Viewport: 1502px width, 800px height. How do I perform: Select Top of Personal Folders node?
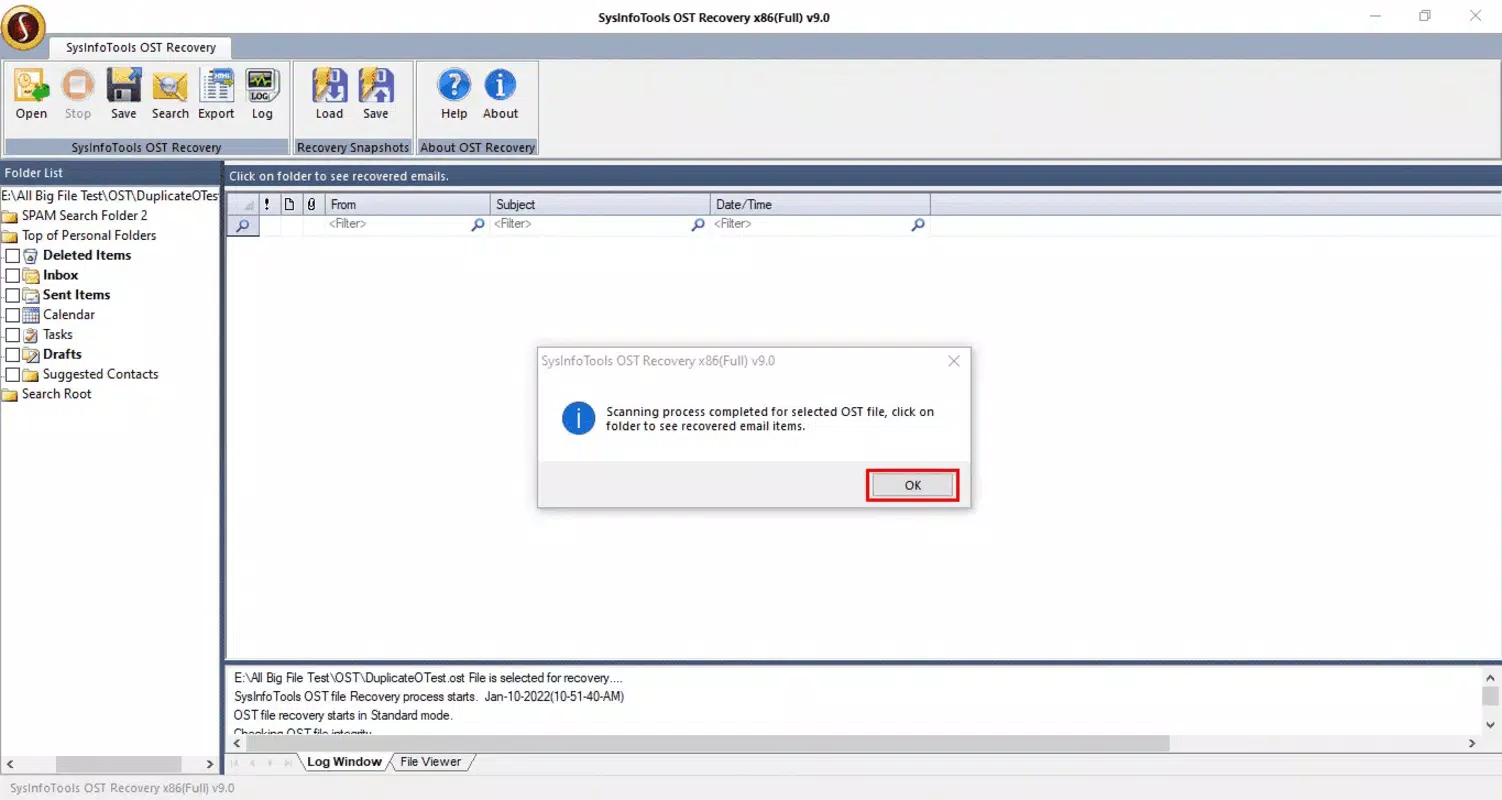point(89,236)
